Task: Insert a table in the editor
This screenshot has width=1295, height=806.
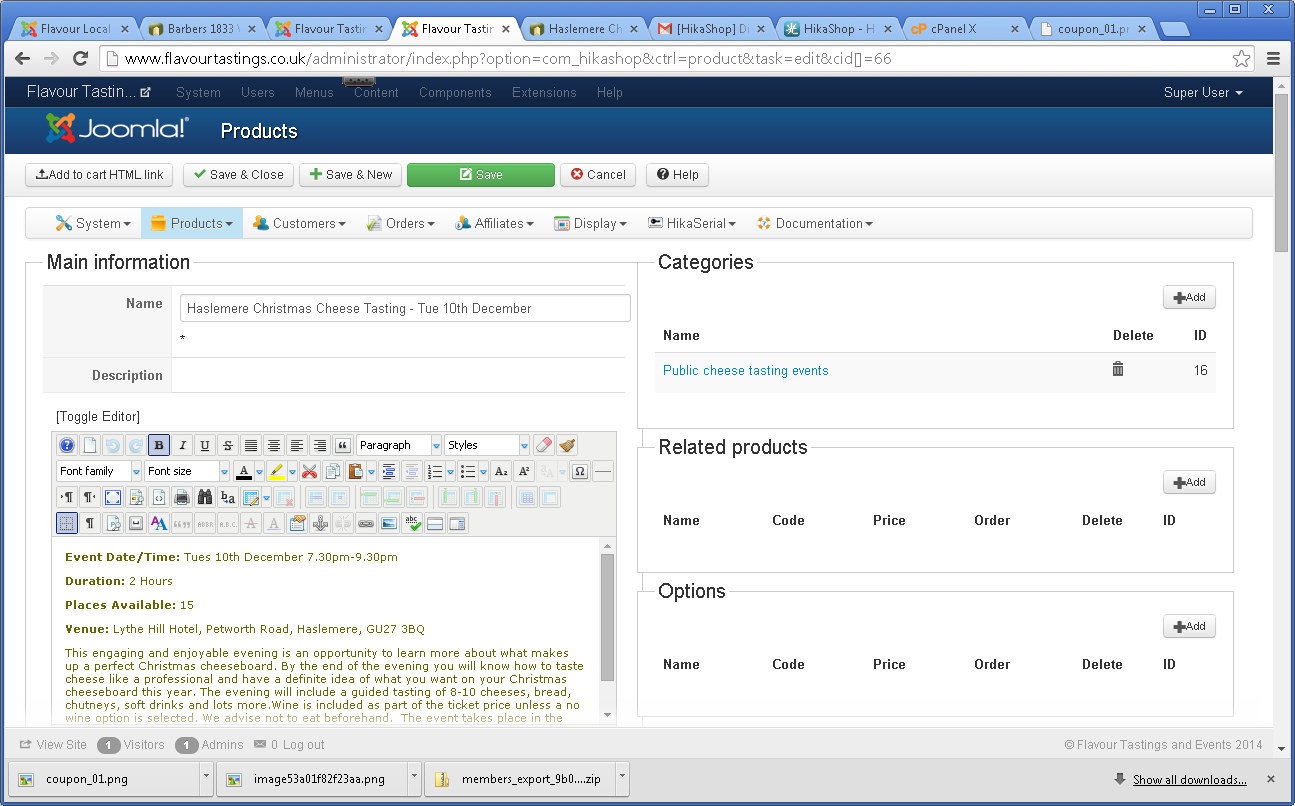Action: point(250,497)
